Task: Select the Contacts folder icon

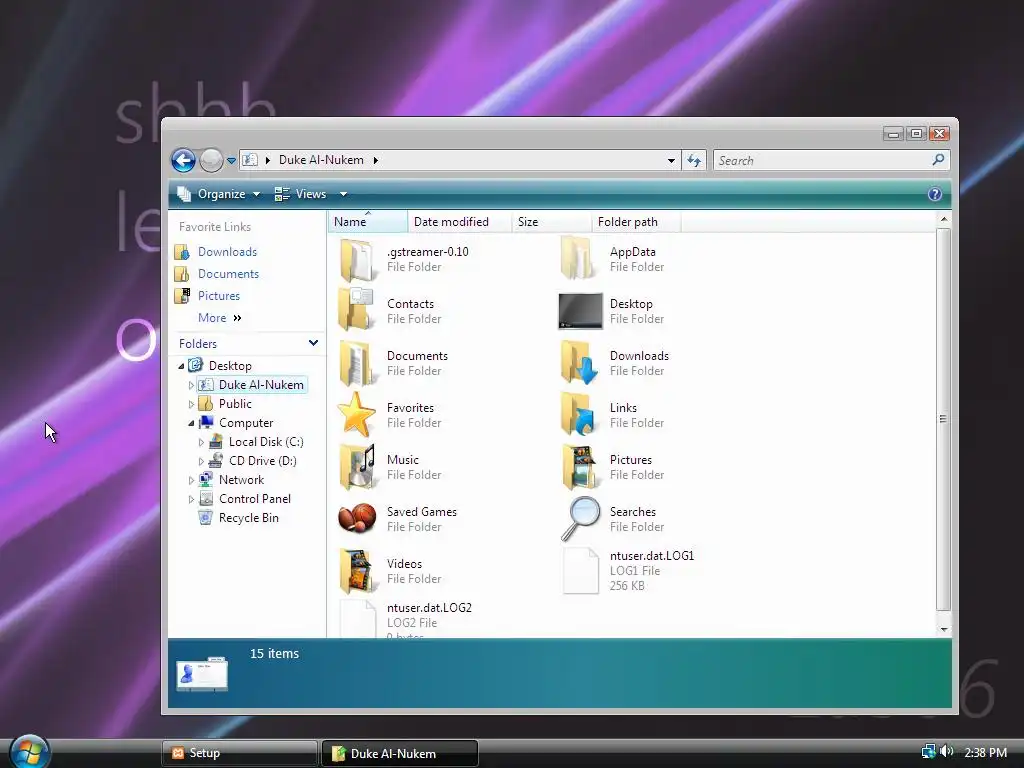Action: point(357,310)
